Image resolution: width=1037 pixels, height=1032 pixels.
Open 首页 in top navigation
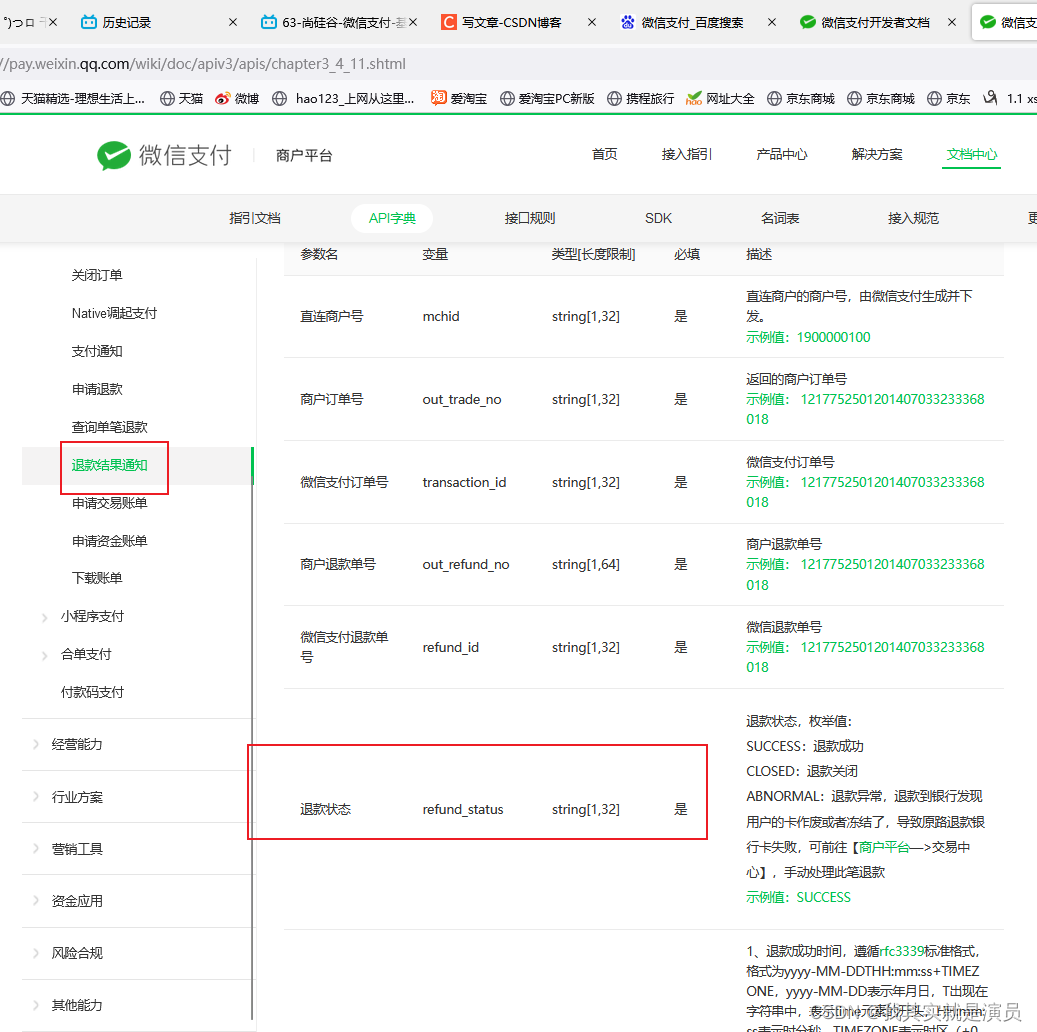point(604,154)
